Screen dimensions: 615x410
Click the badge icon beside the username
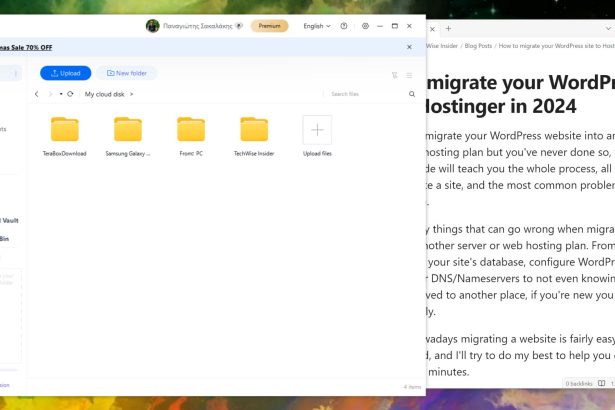pyautogui.click(x=239, y=26)
